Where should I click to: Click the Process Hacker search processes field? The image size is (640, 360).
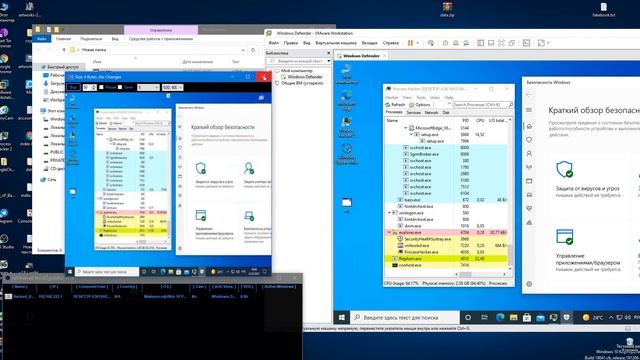[x=483, y=105]
